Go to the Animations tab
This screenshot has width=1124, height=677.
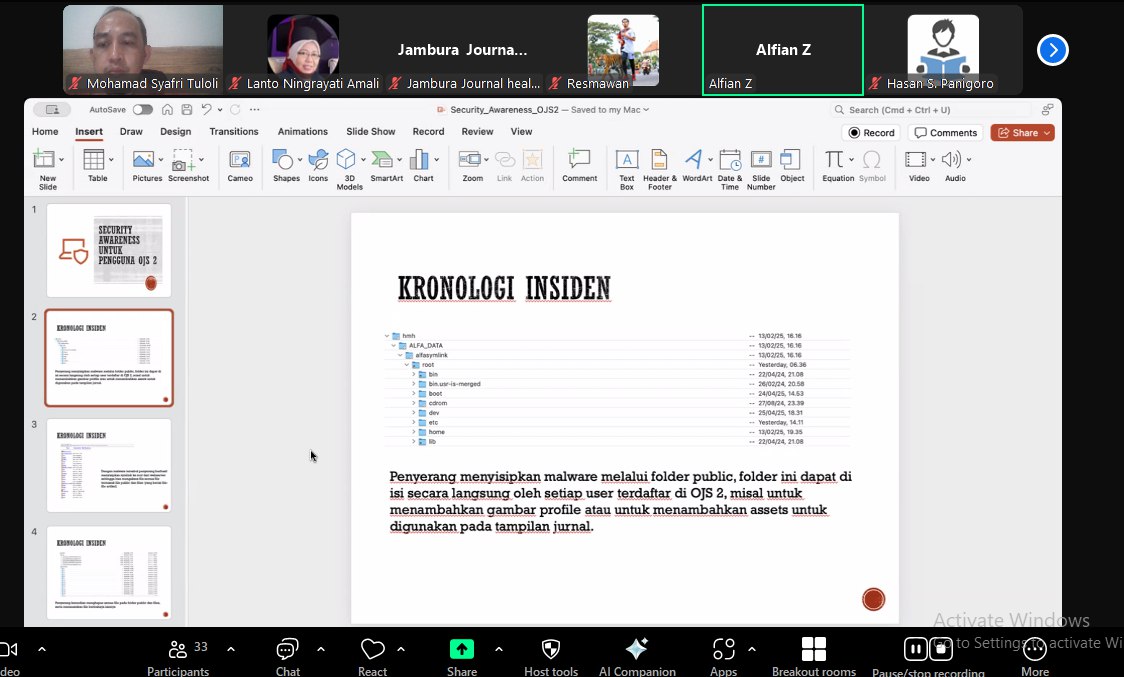tap(303, 131)
